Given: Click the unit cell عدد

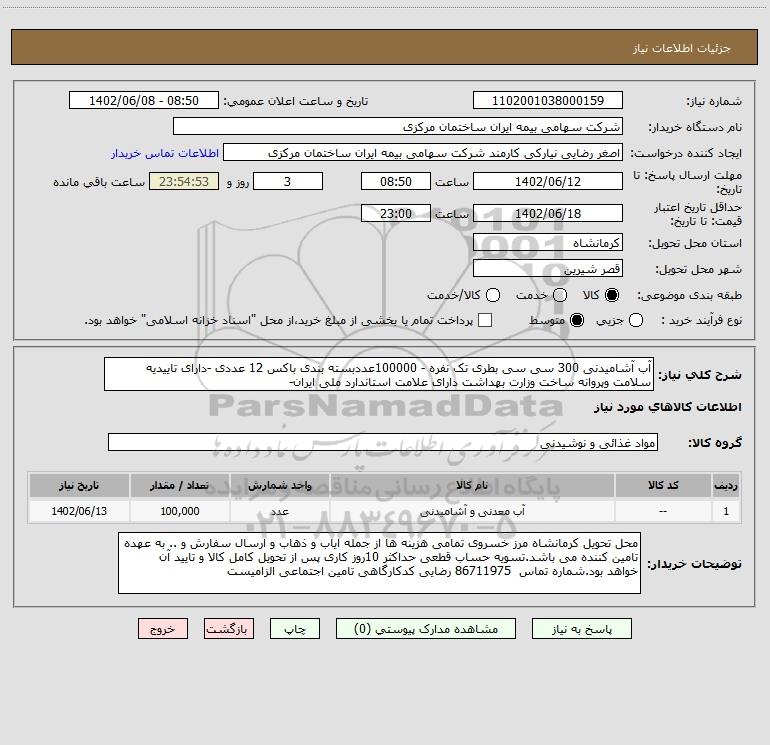Looking at the screenshot, I should point(279,511).
